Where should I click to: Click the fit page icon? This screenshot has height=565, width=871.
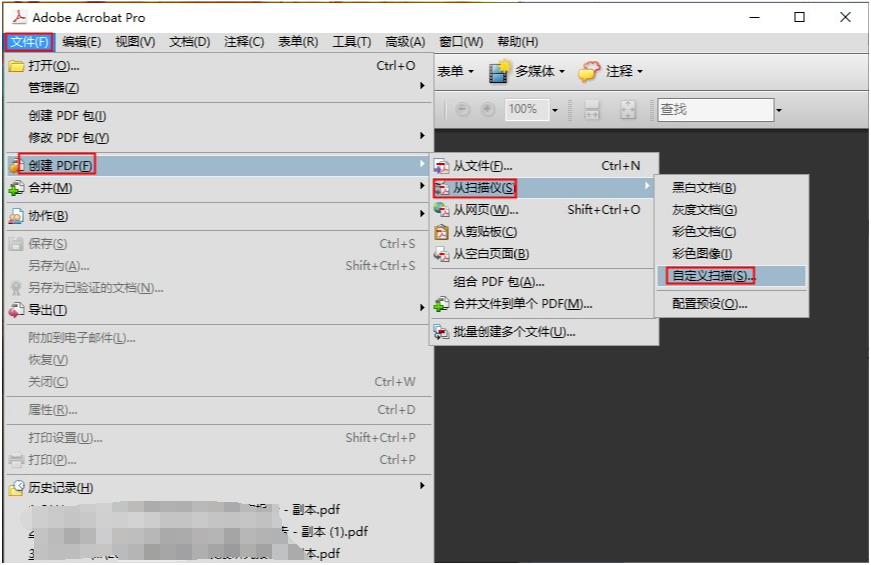(628, 109)
